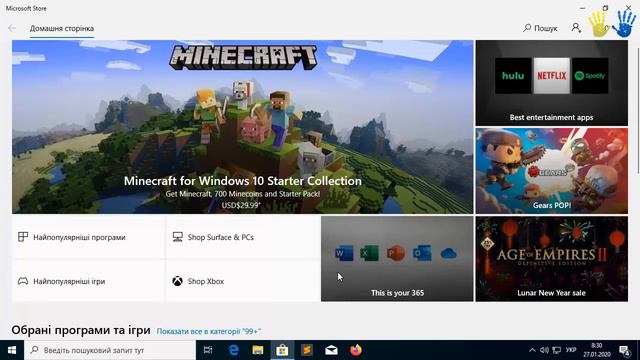Open the network status tray icon

pos(556,350)
